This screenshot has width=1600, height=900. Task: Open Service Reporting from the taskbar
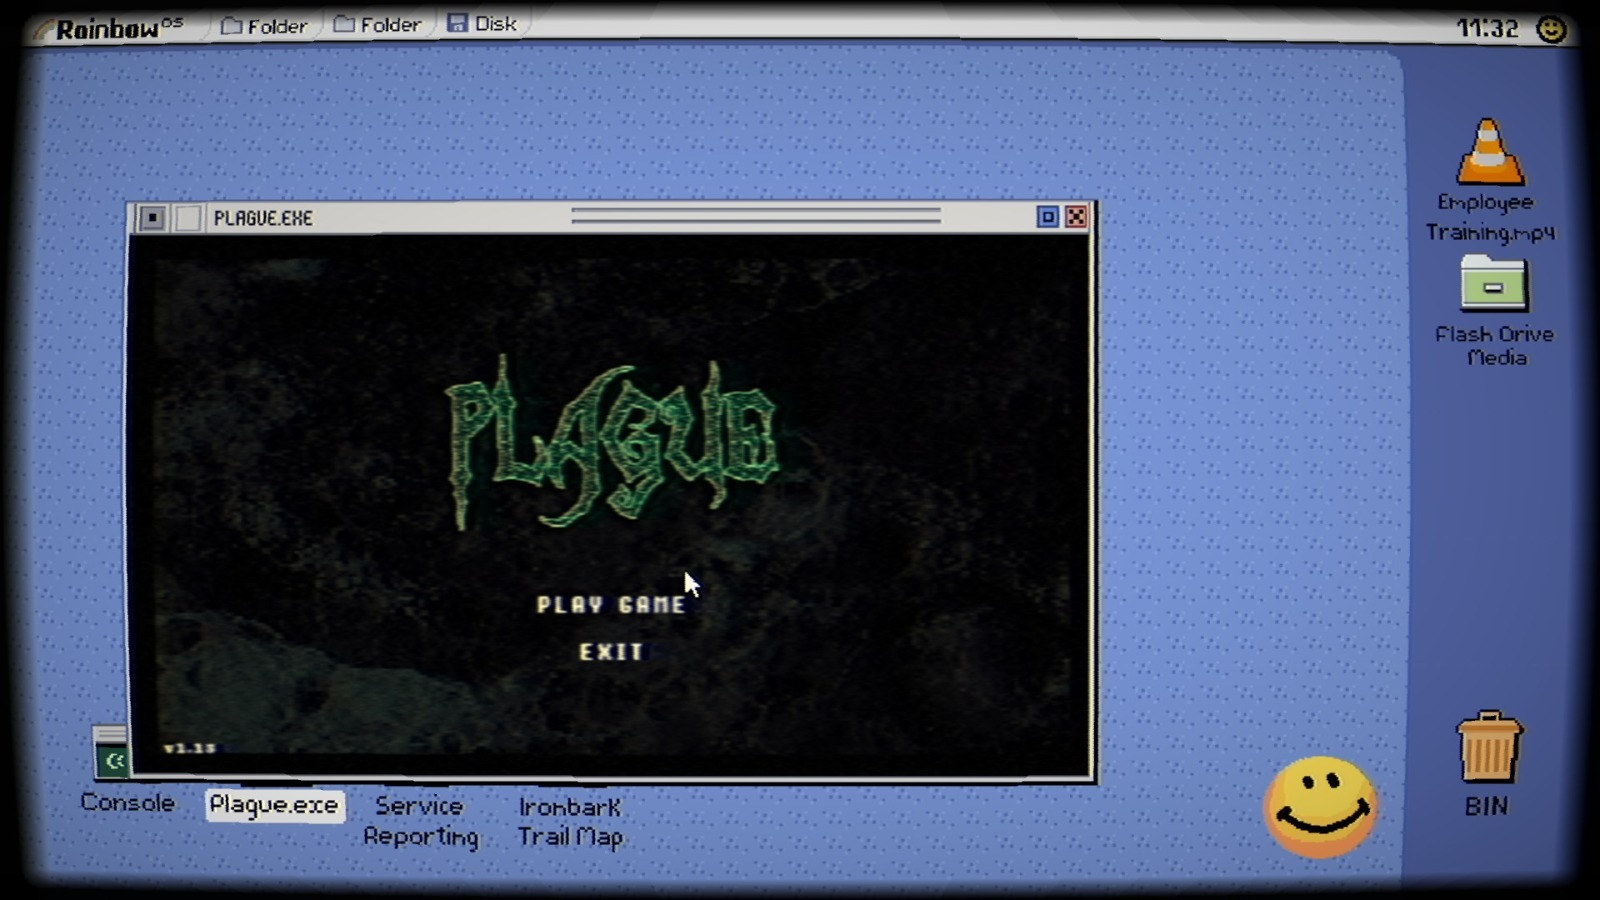420,820
